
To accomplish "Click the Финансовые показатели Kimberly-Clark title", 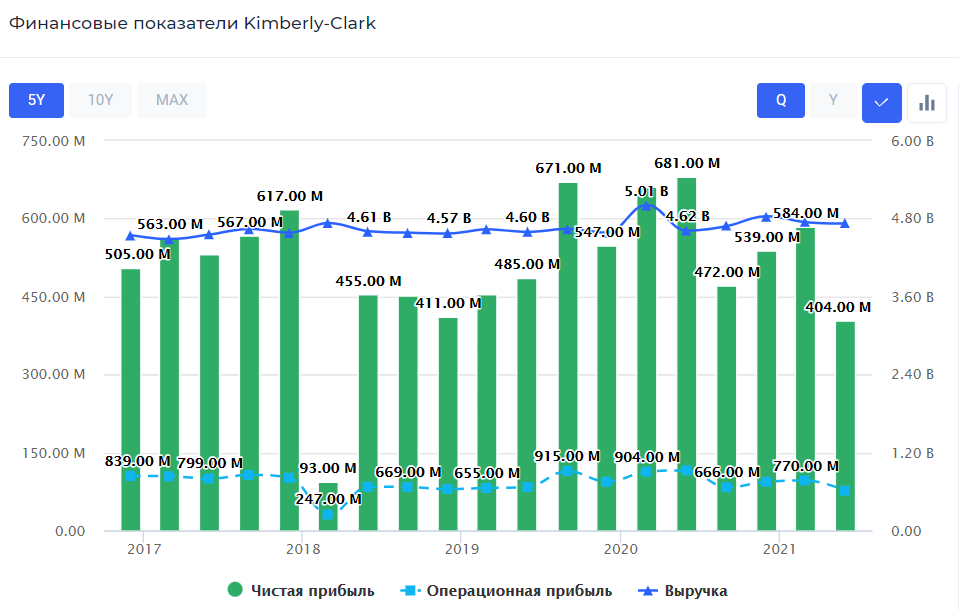I will (x=193, y=23).
